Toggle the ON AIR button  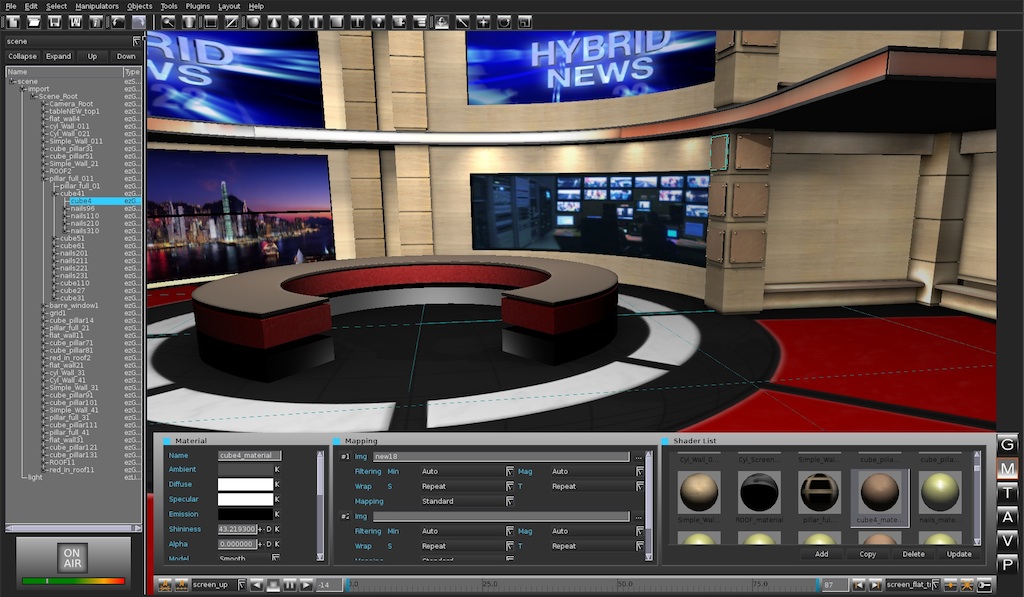tap(72, 557)
